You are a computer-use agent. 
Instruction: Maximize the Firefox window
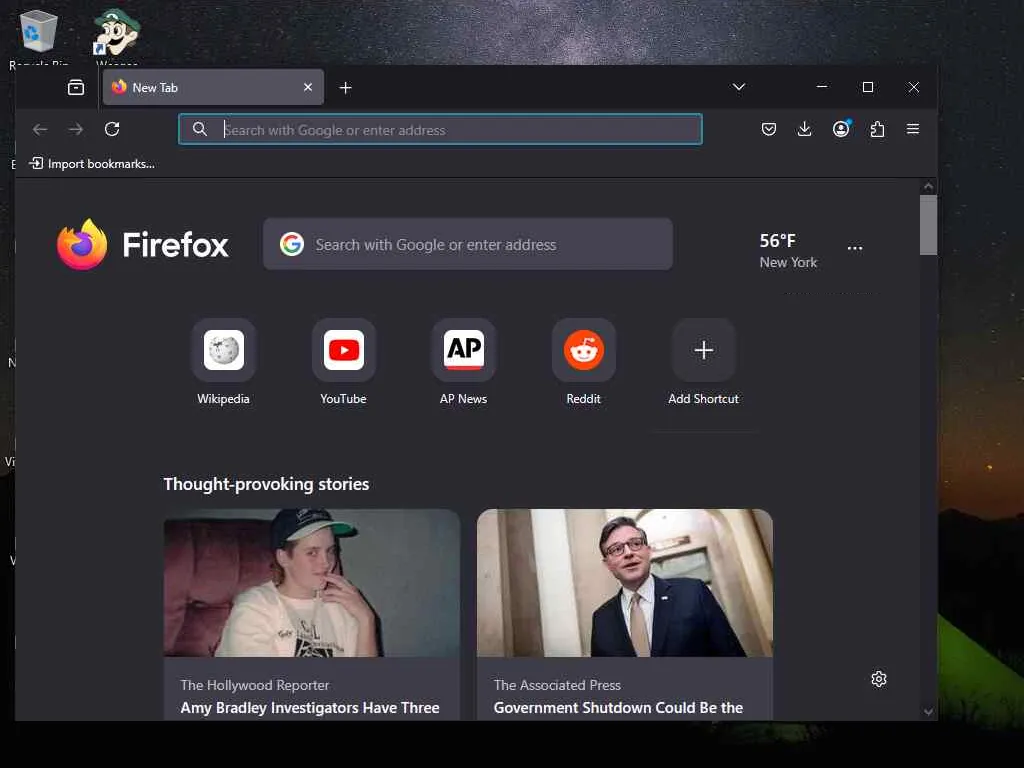click(x=868, y=87)
